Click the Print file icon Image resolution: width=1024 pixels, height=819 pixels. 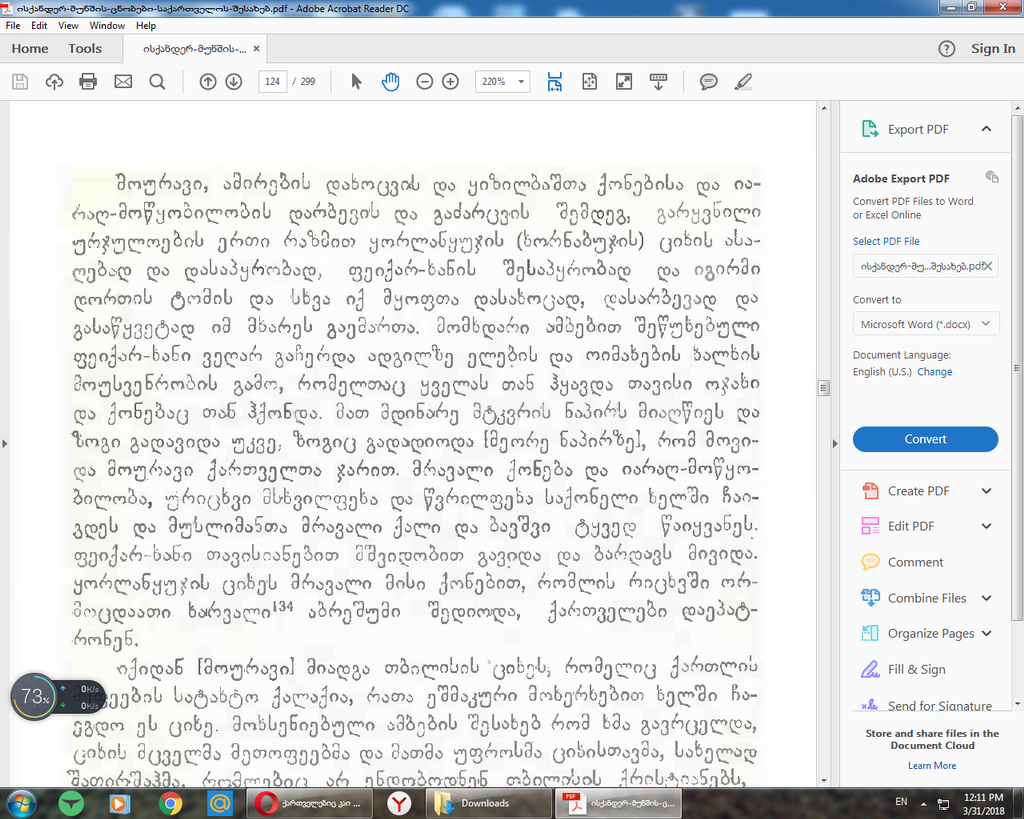(88, 82)
